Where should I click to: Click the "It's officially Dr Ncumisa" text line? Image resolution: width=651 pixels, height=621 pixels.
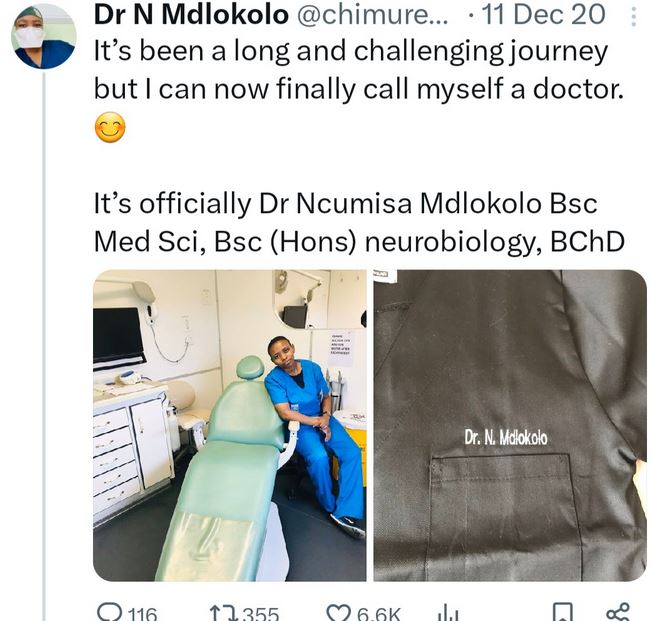click(x=345, y=204)
